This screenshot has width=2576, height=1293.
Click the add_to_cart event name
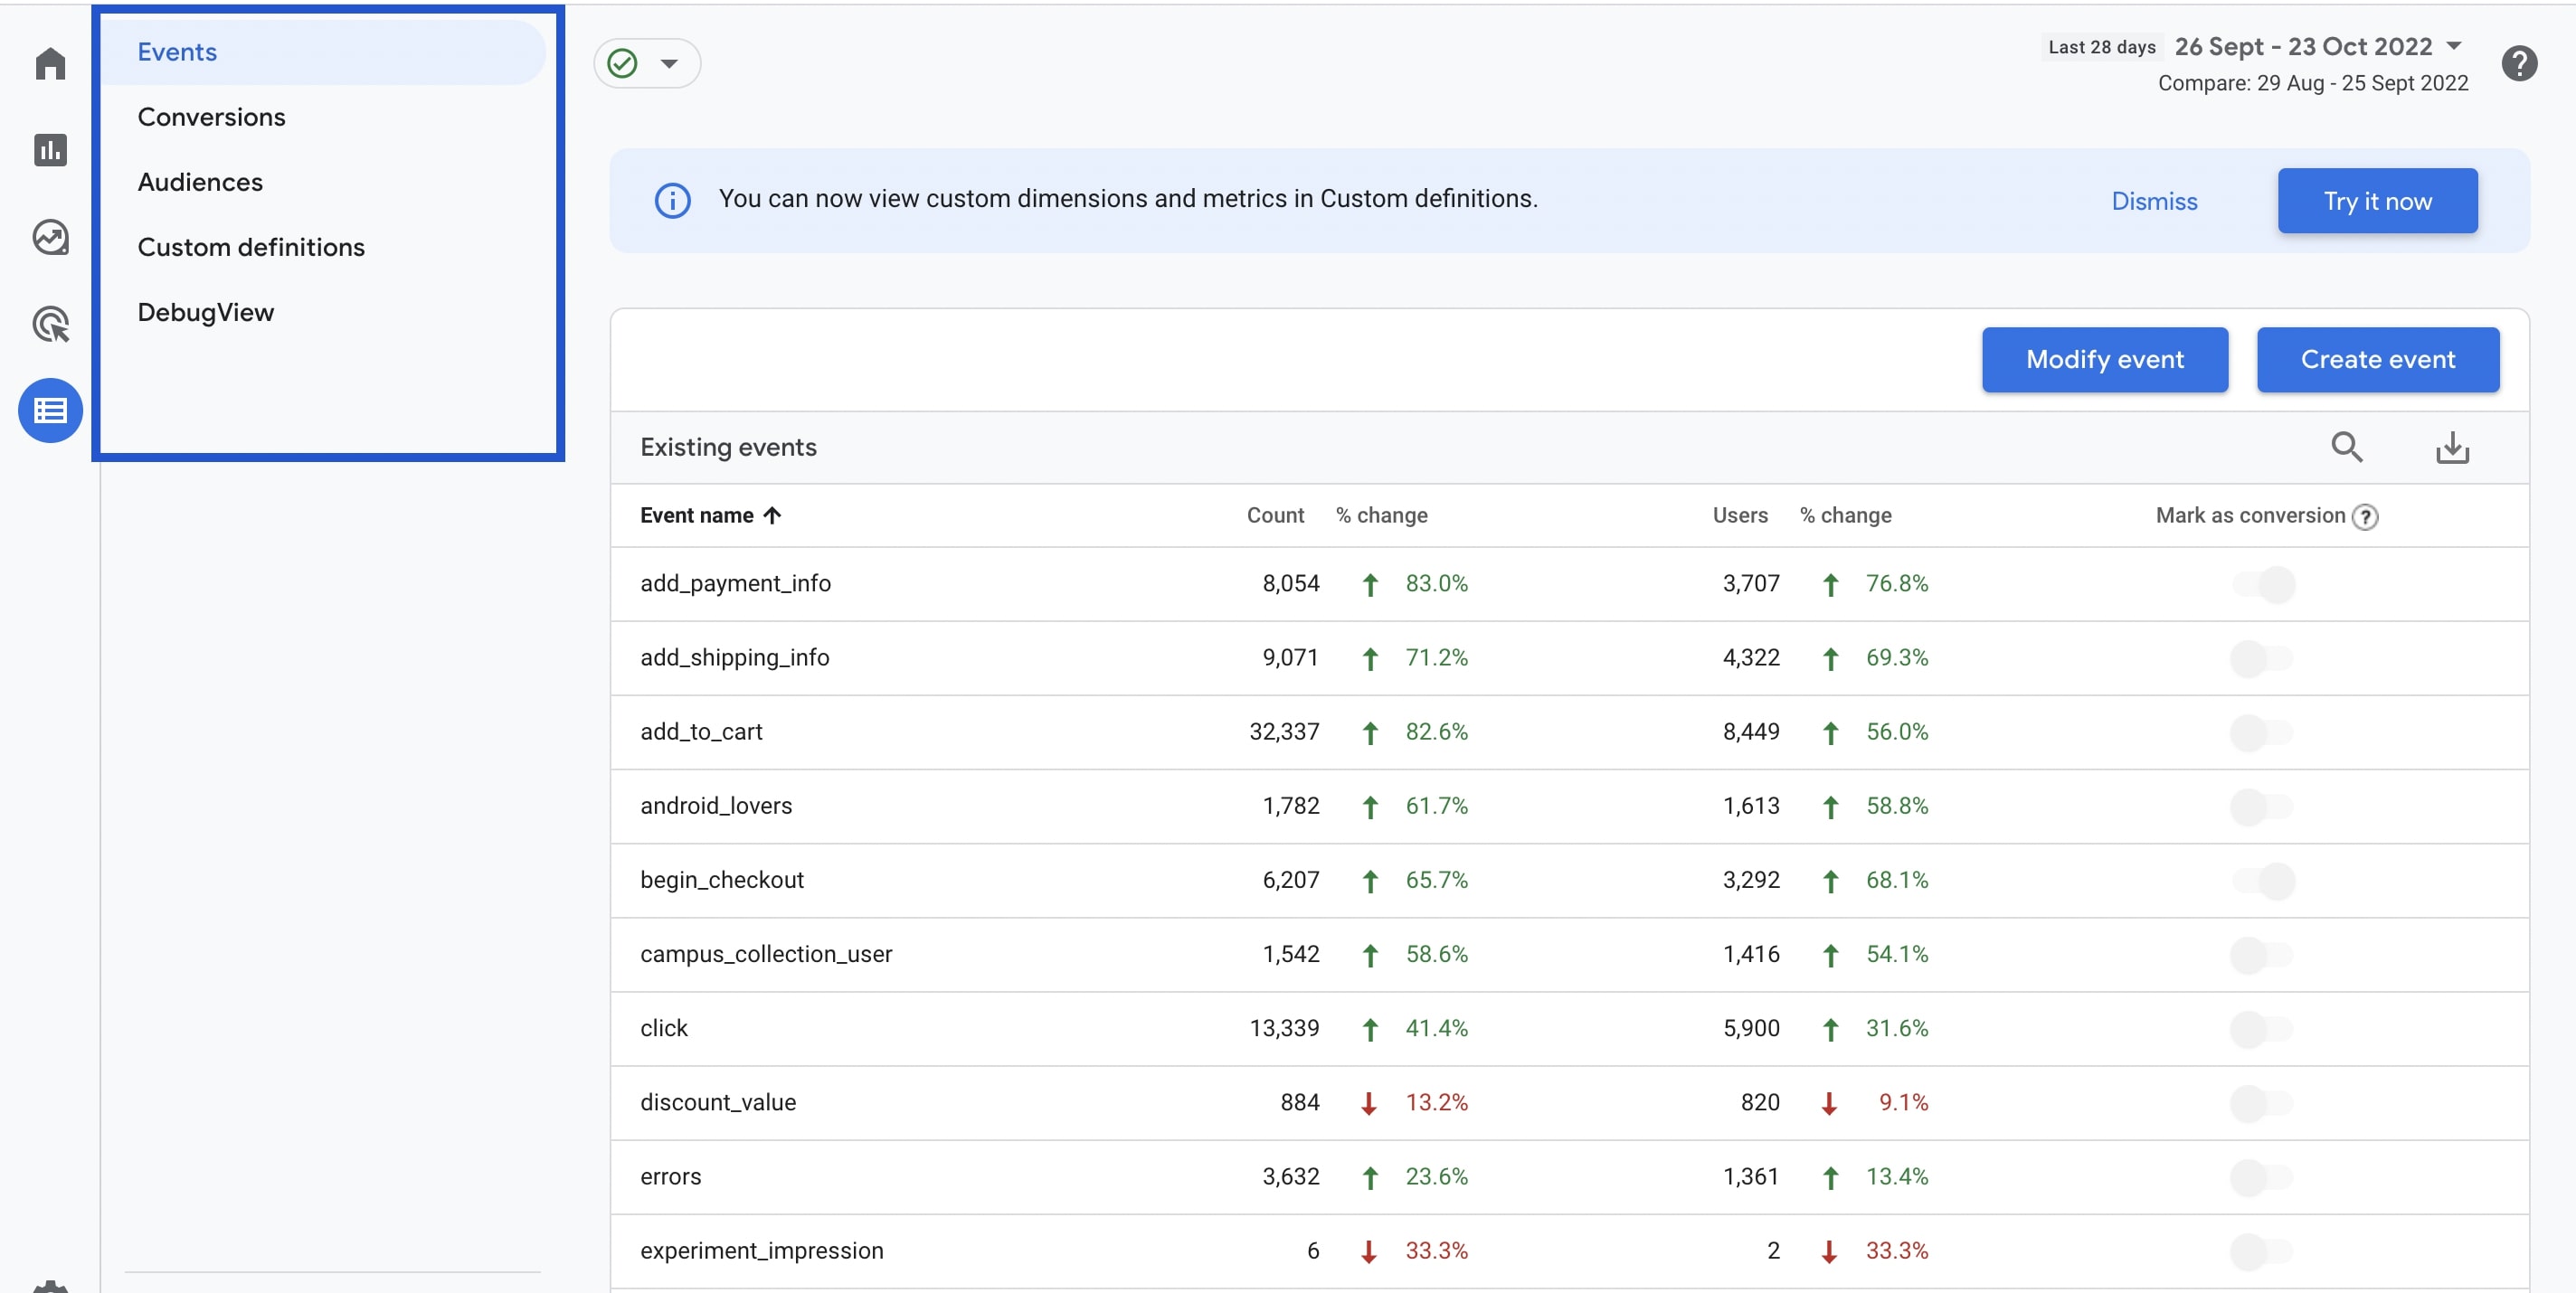coord(701,732)
